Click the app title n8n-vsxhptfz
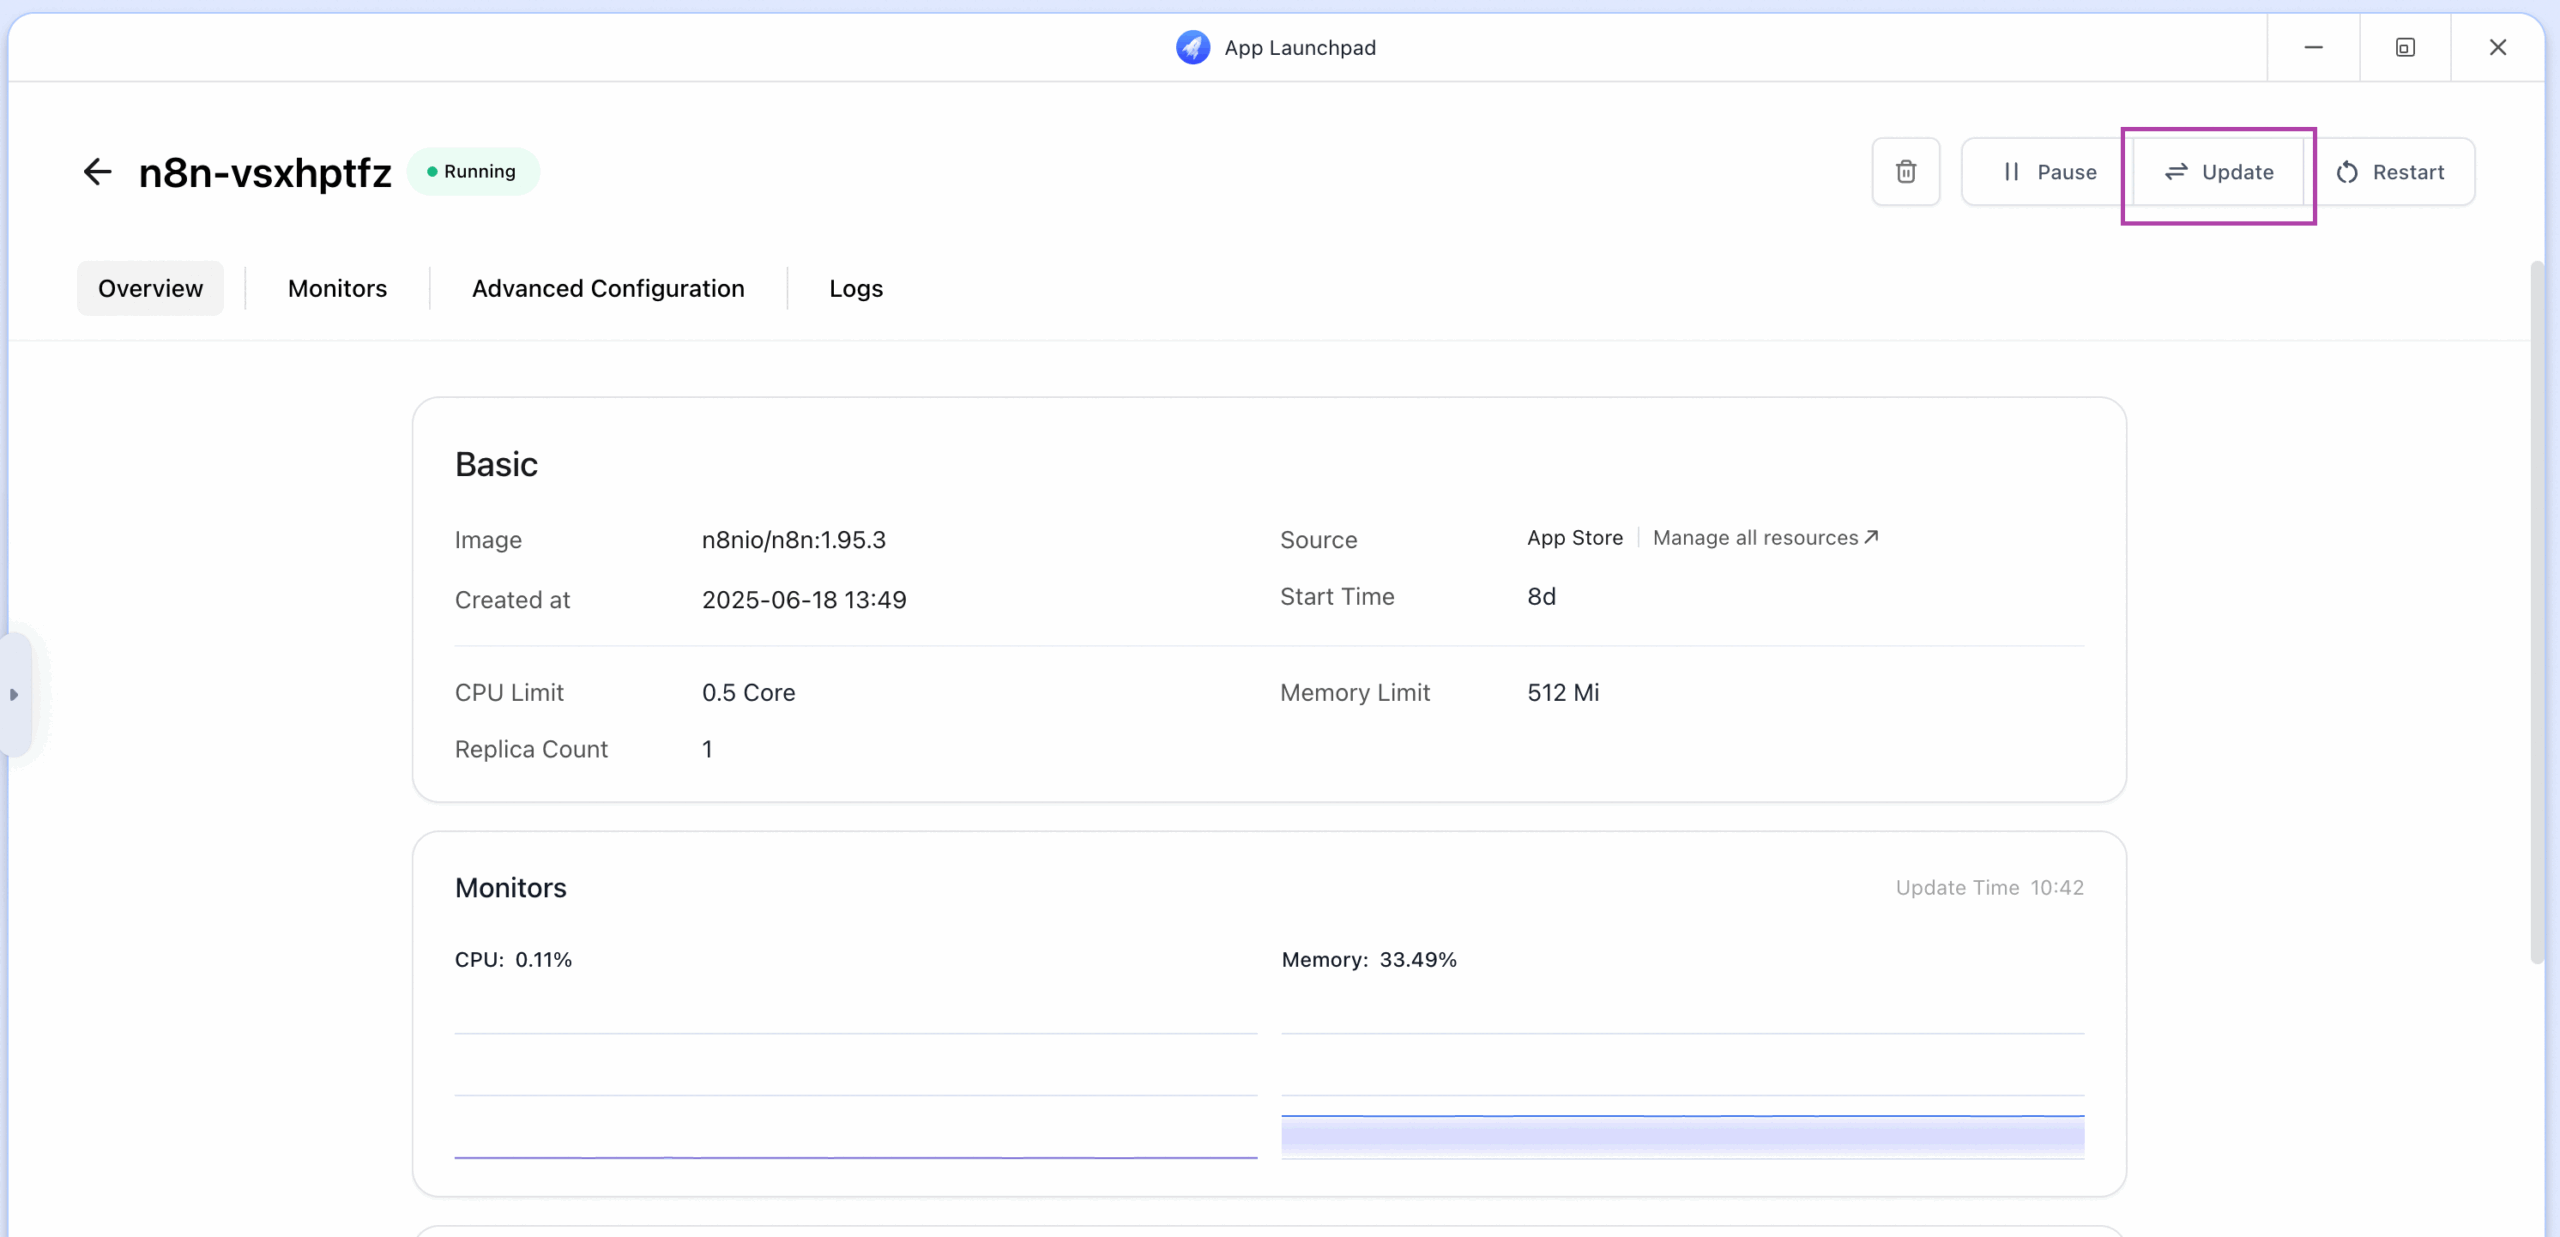Image resolution: width=2560 pixels, height=1237 pixels. [265, 172]
